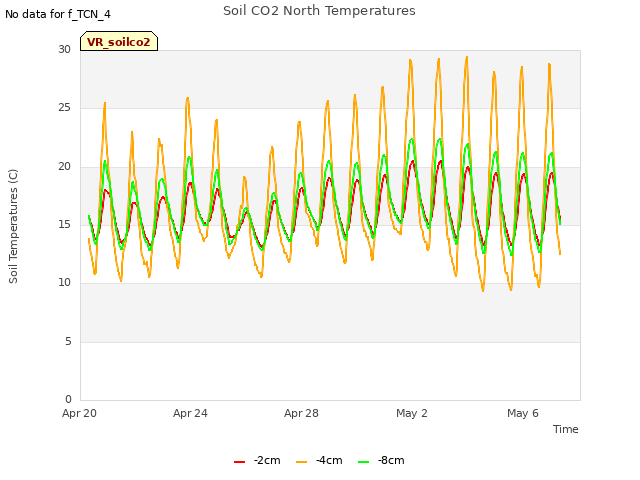Click the 10 y-axis tick label
The width and height of the screenshot is (640, 480).
(64, 282)
